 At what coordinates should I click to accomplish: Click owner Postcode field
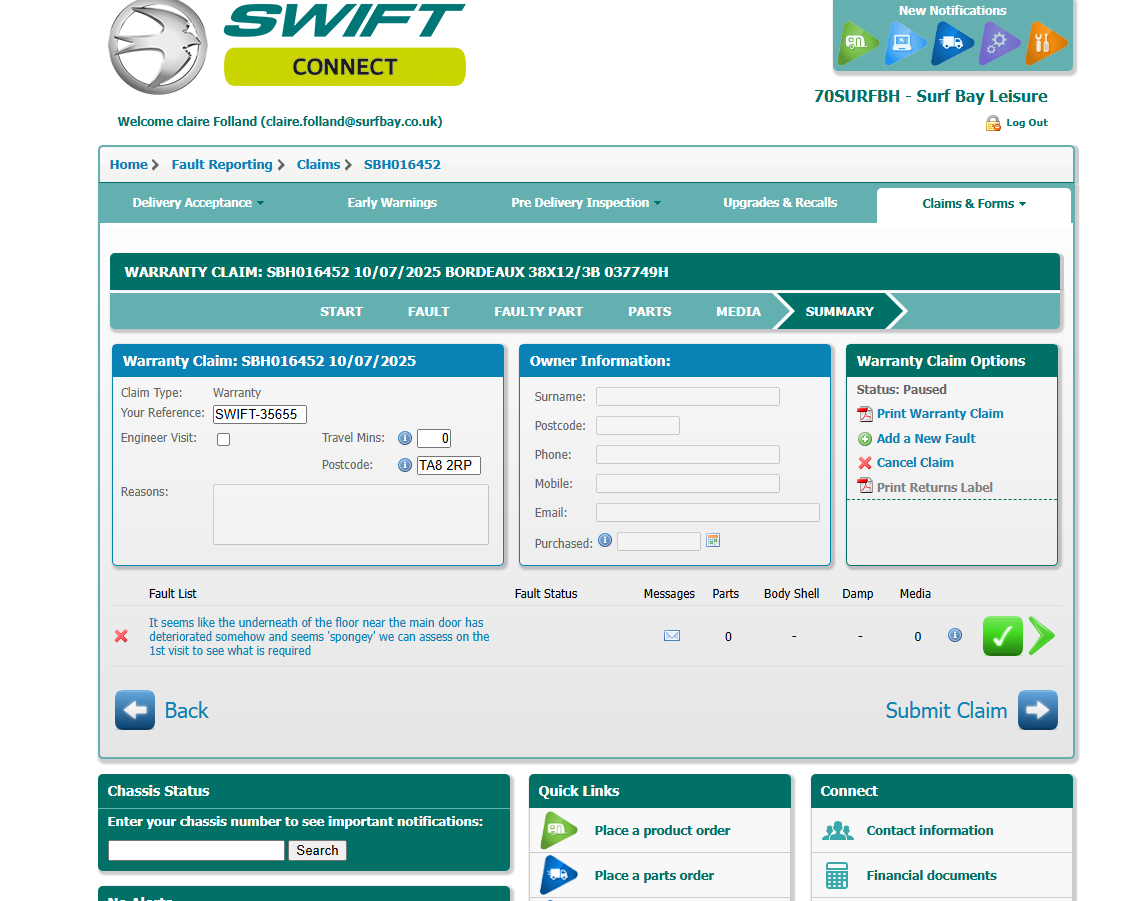(x=638, y=425)
